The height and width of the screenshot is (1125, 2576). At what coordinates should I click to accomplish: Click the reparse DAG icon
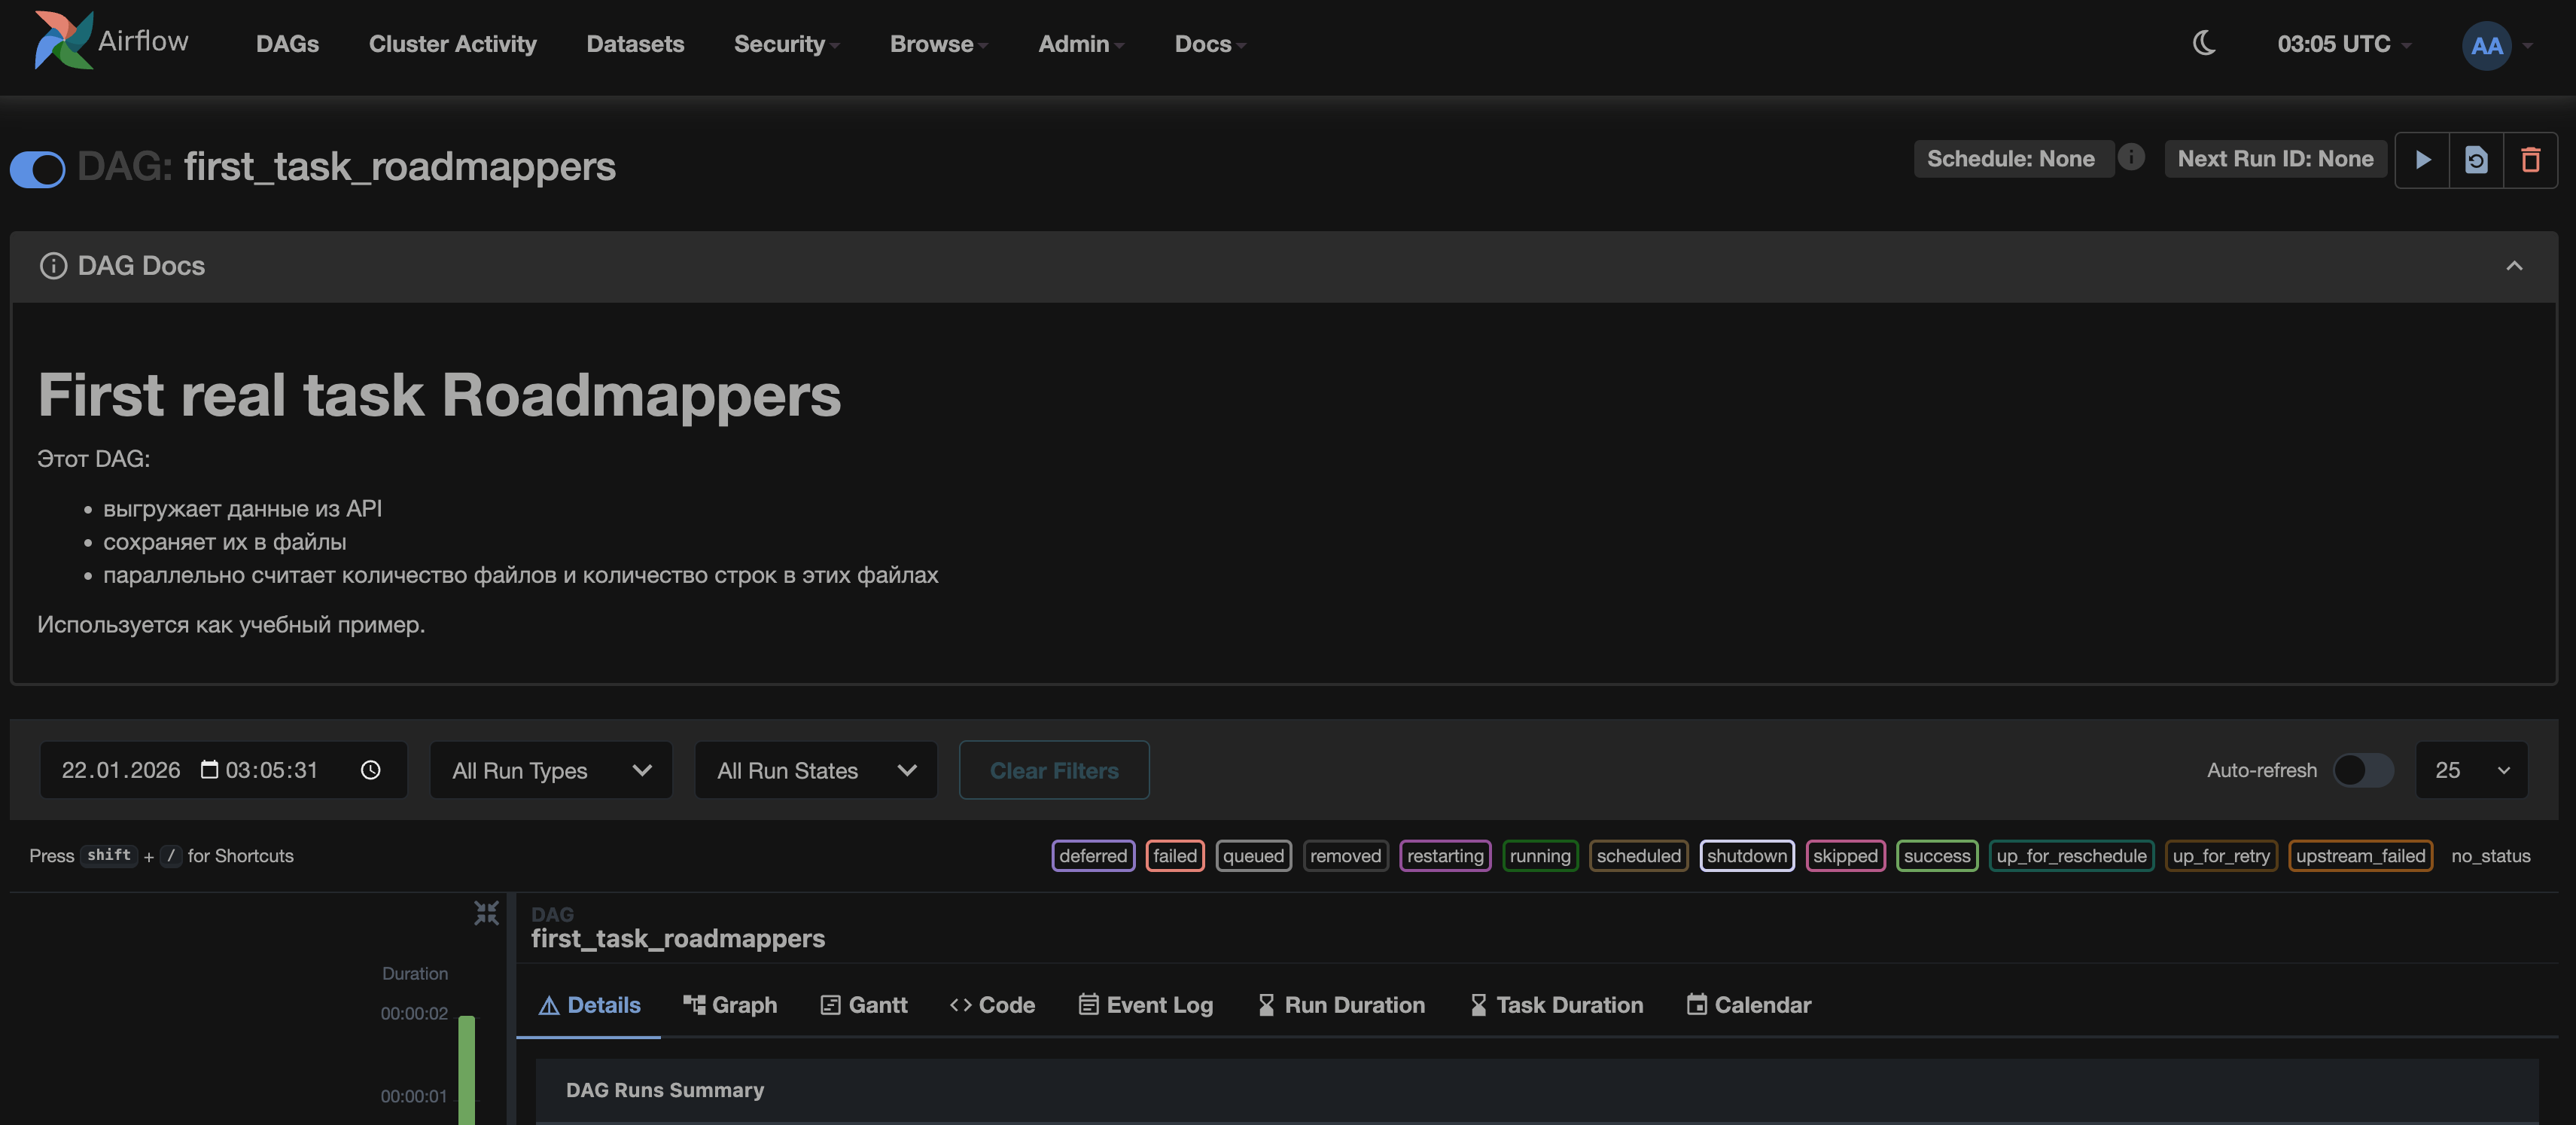pyautogui.click(x=2476, y=160)
